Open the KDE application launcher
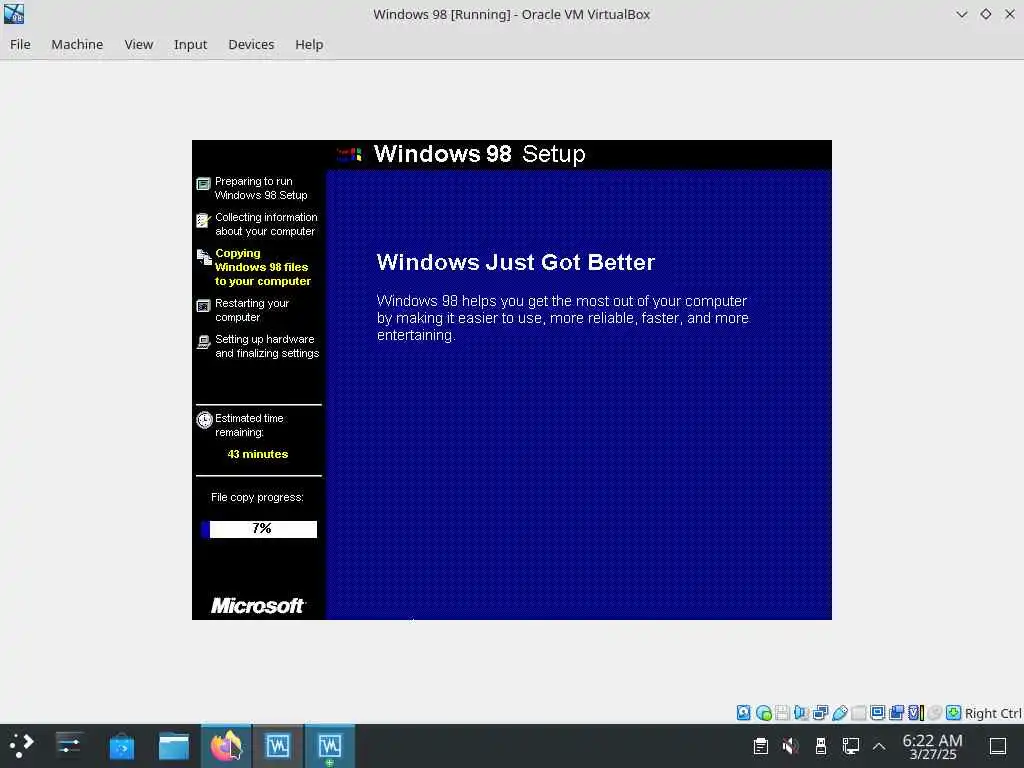 coord(22,746)
